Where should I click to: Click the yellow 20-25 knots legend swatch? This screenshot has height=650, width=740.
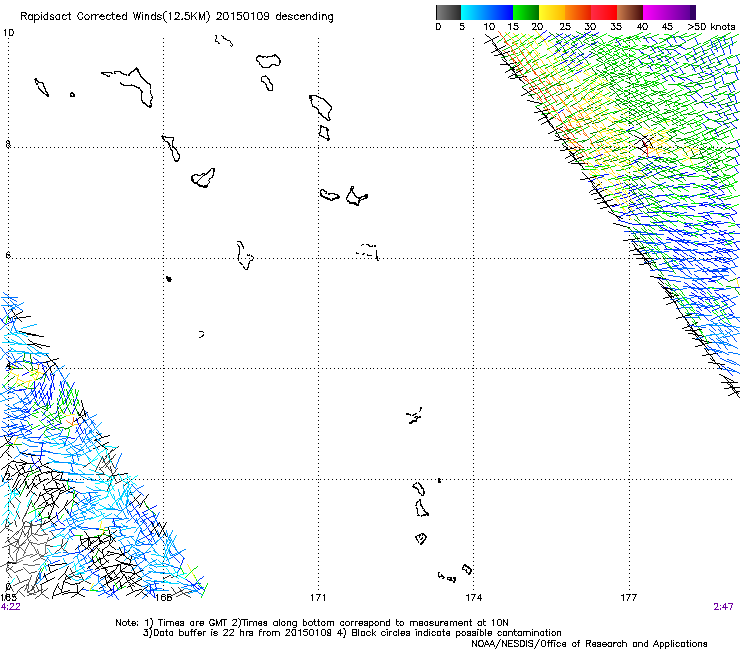(x=552, y=12)
